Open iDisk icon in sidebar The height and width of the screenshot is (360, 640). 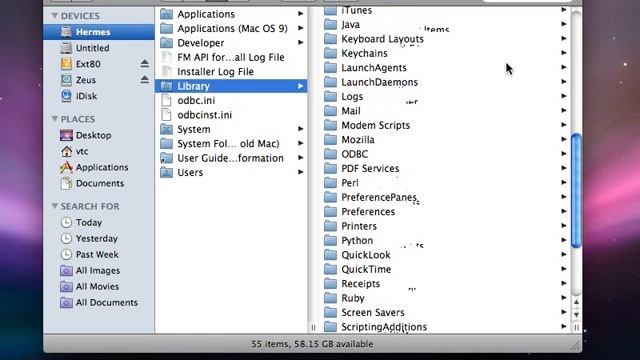point(66,96)
